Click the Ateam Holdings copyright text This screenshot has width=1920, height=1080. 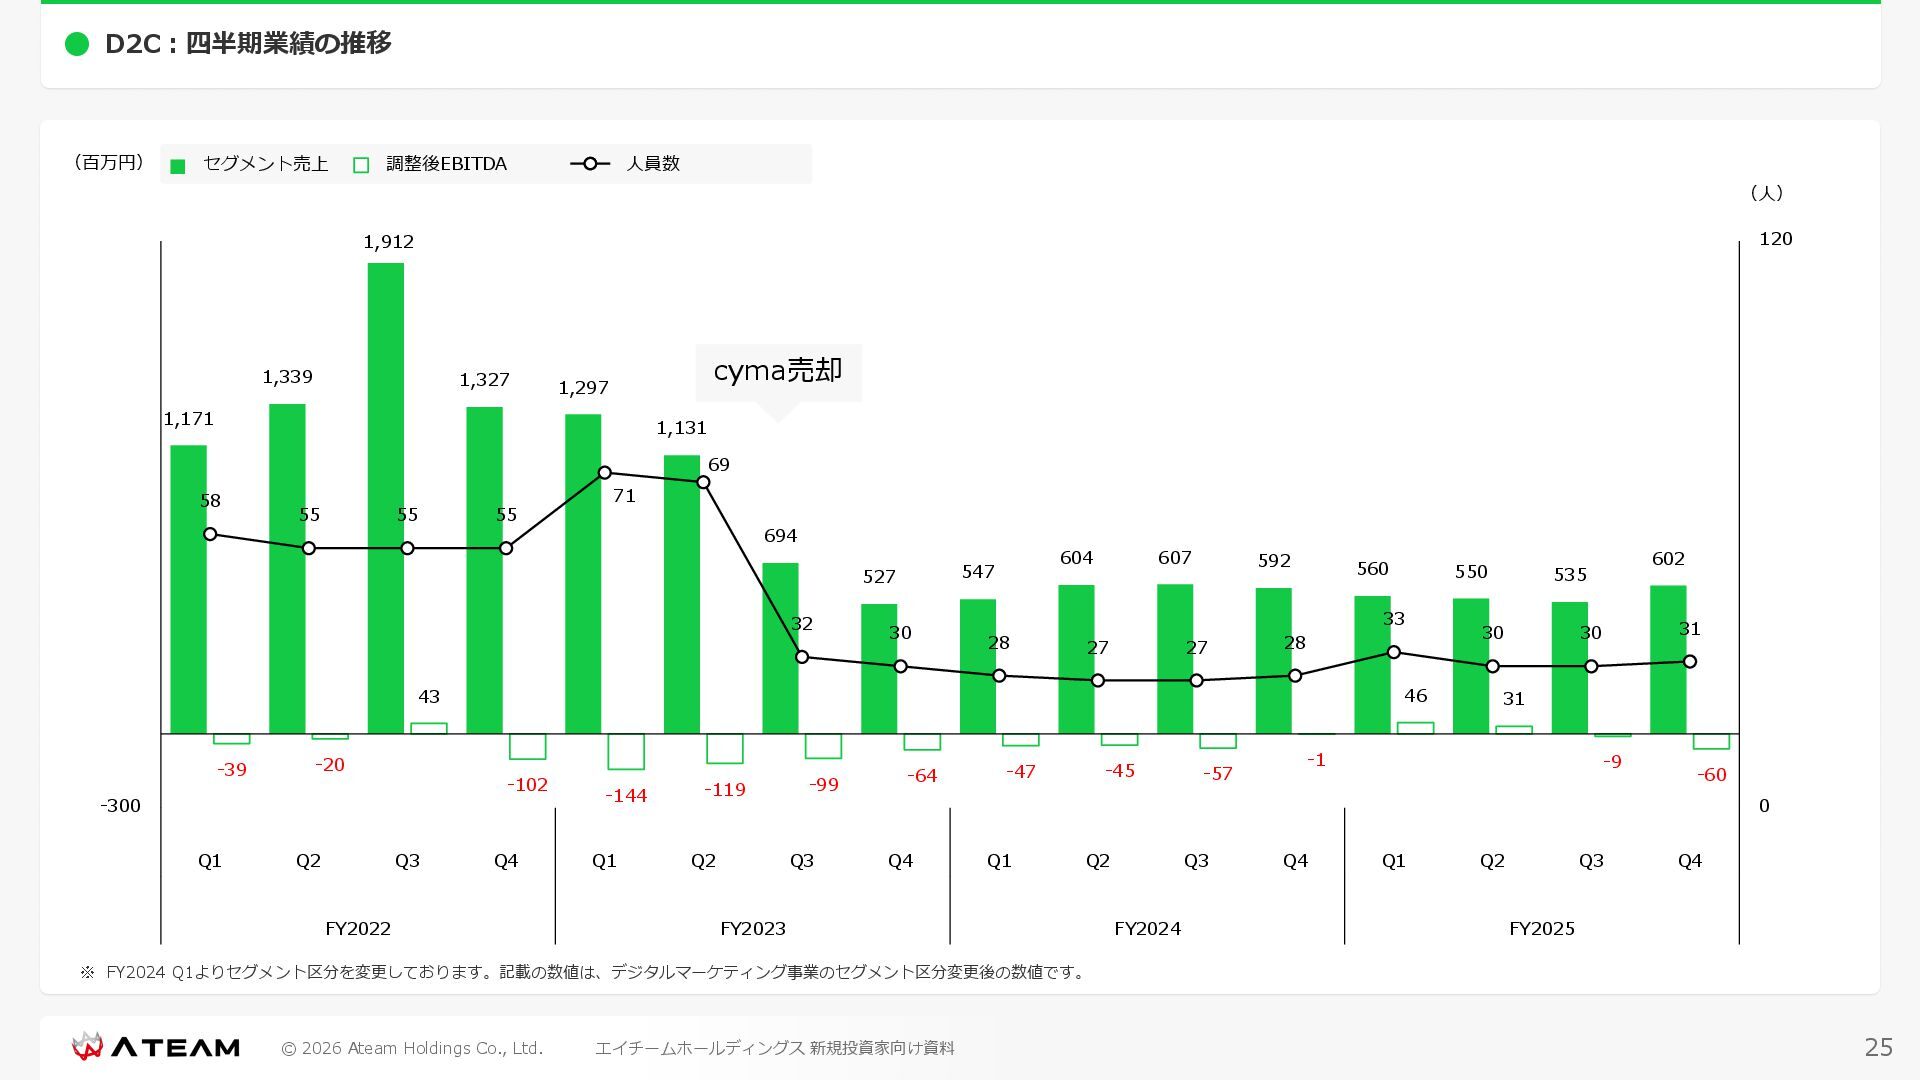click(x=412, y=1048)
